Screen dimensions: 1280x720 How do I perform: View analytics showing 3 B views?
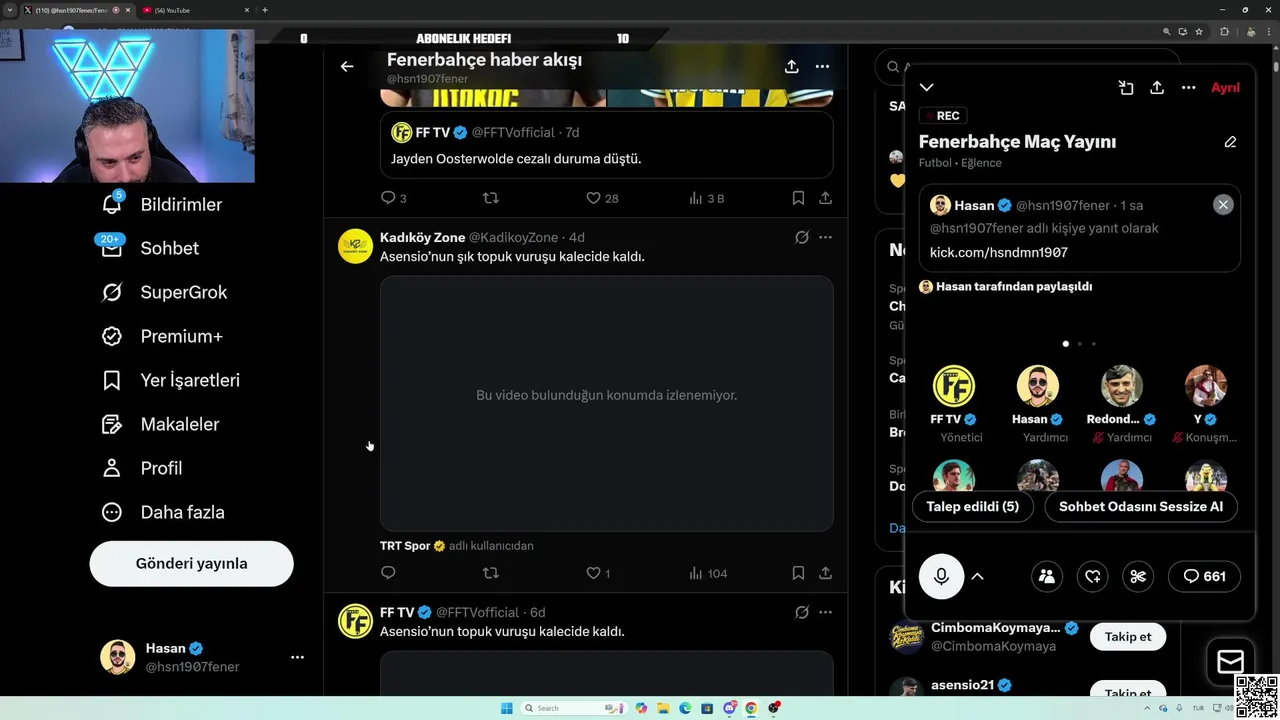pos(706,198)
